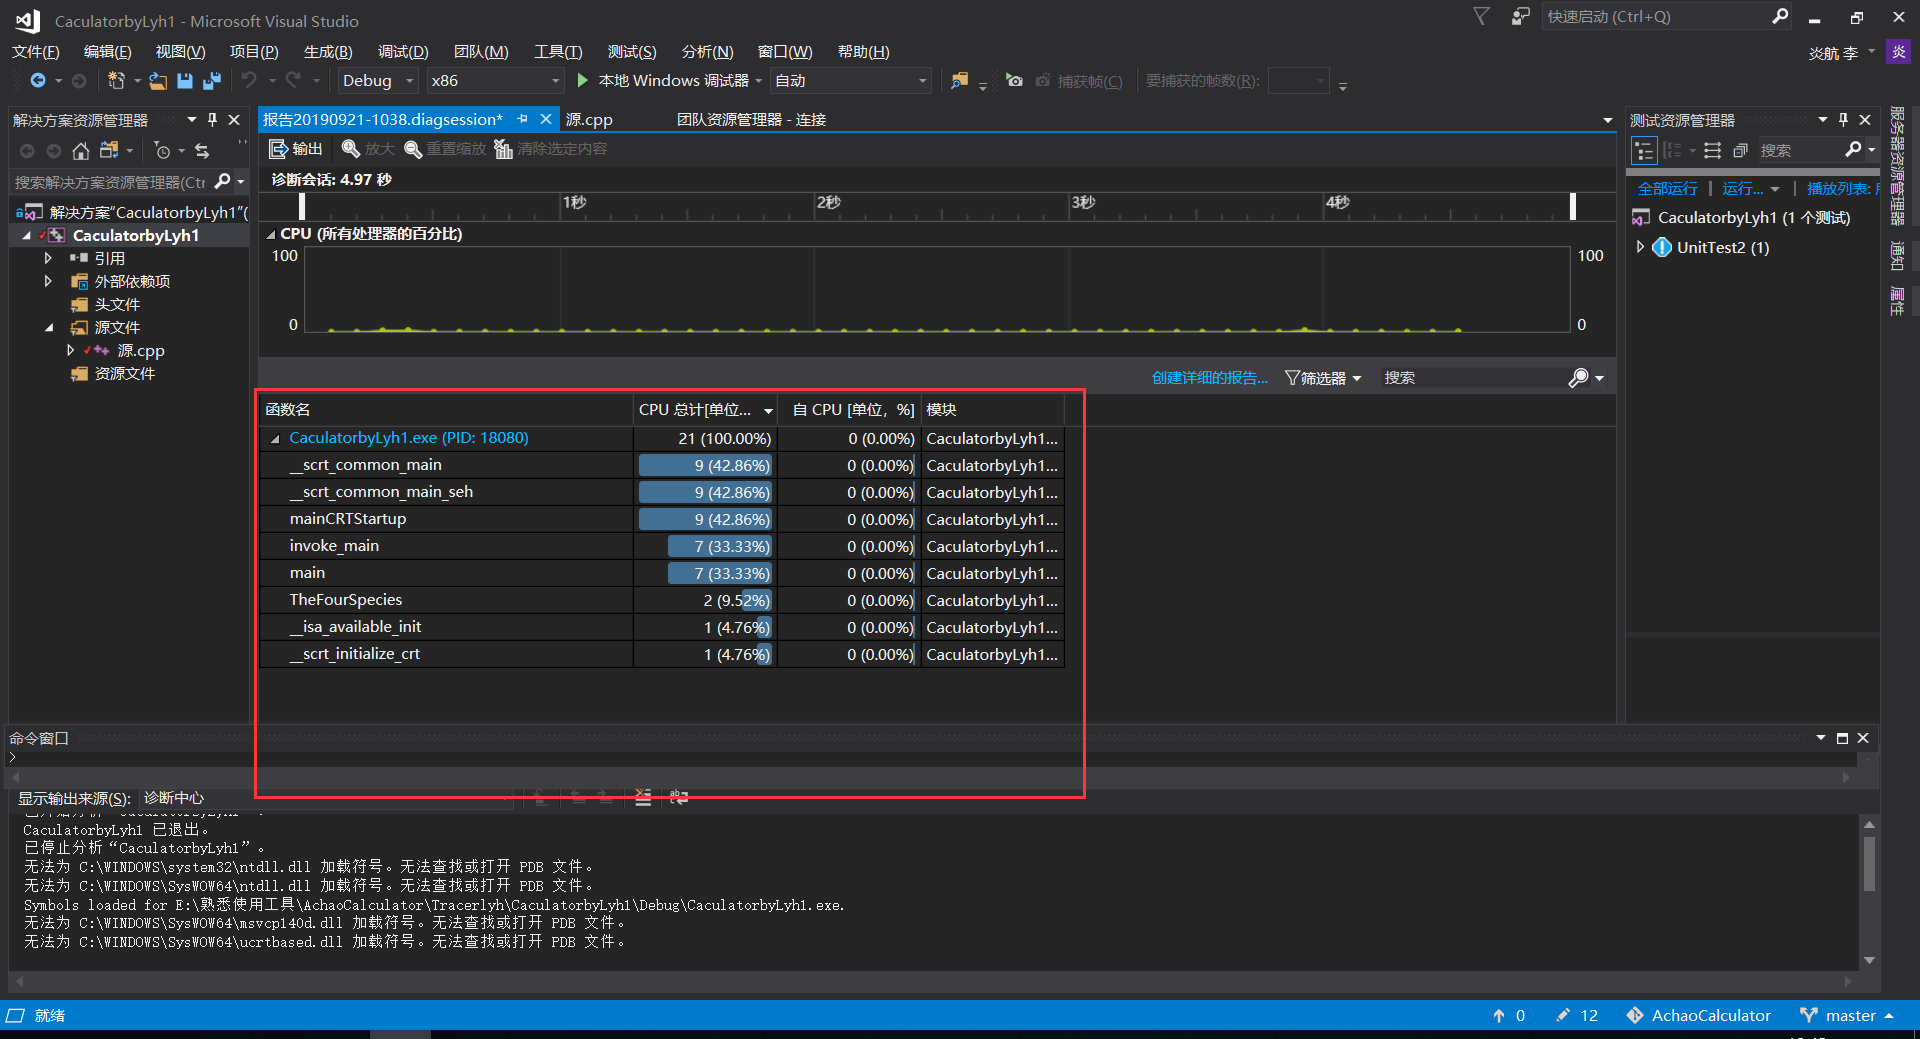Pin the Test Explorer panel

coord(1843,120)
